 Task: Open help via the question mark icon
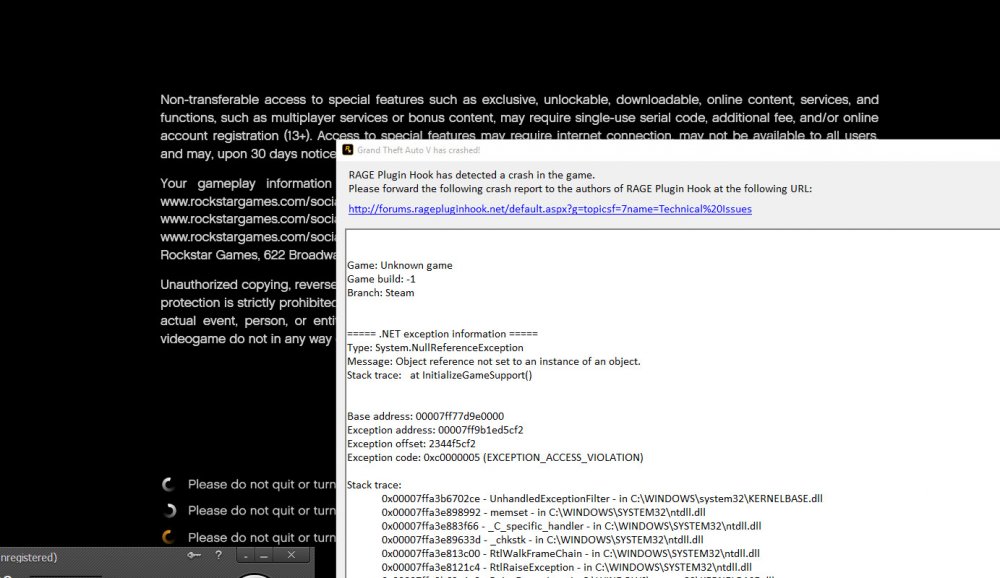[218, 555]
